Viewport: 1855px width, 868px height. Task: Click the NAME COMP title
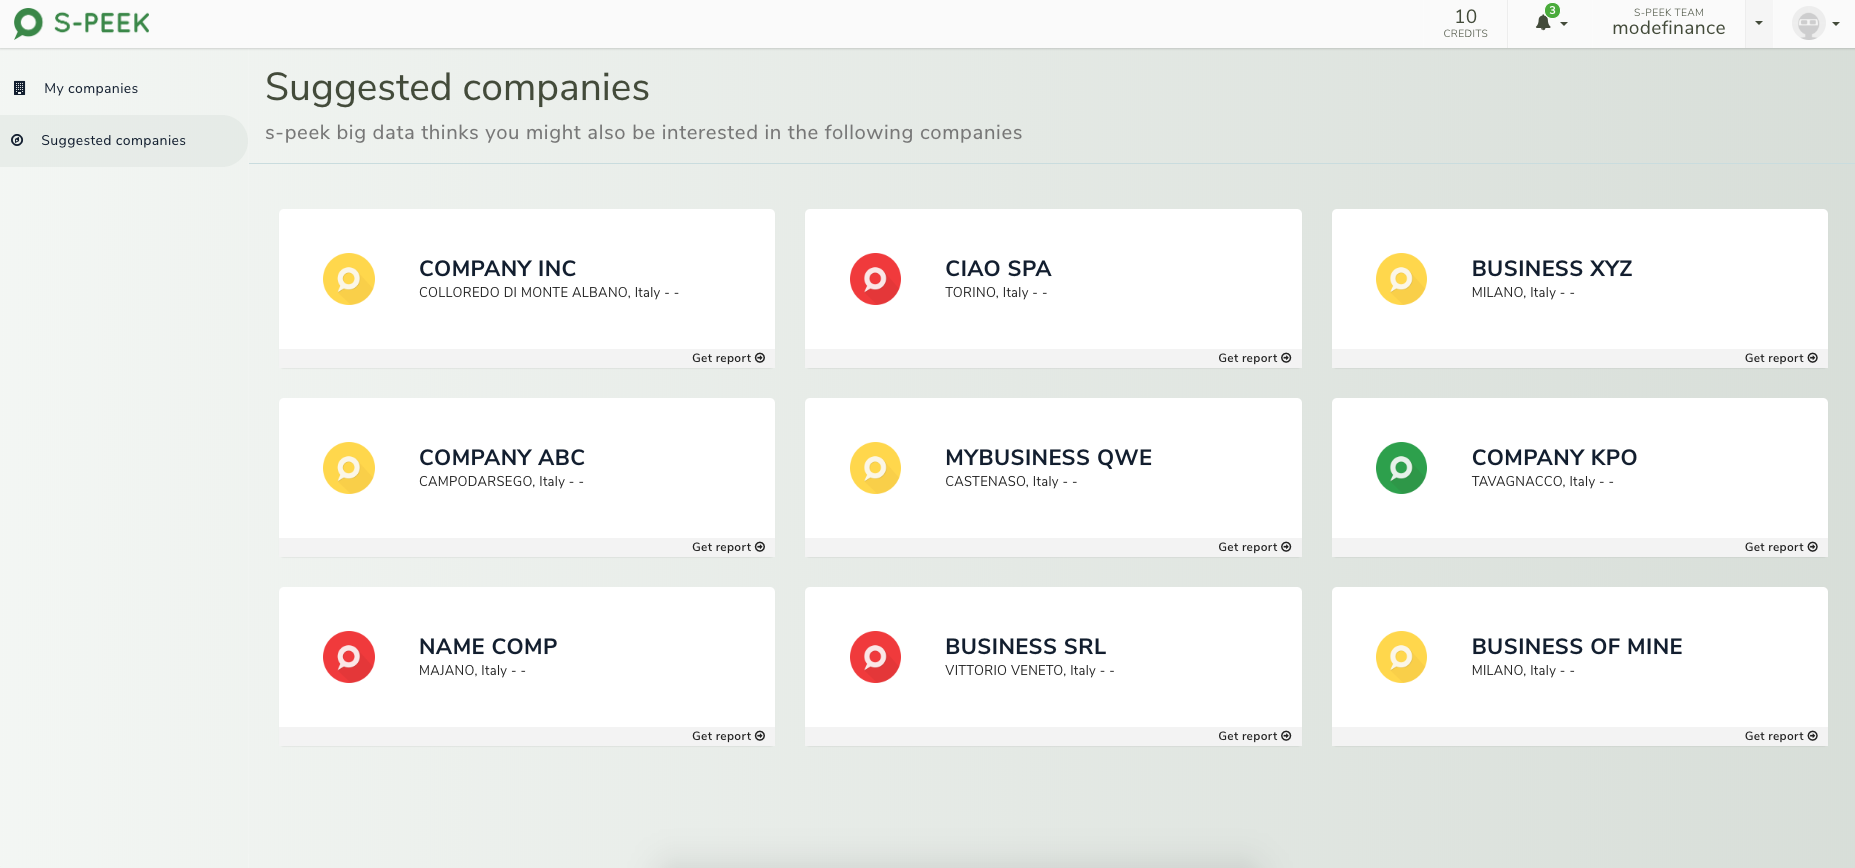click(x=488, y=646)
